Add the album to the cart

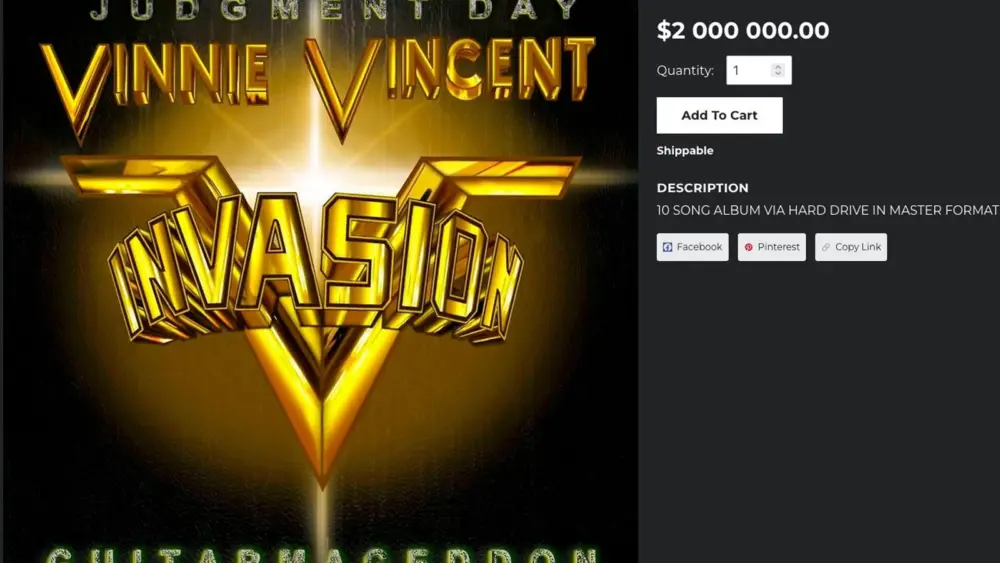[719, 115]
